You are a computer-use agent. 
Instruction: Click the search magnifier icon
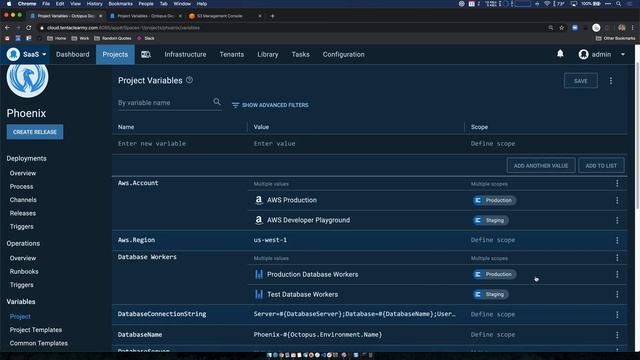click(217, 102)
